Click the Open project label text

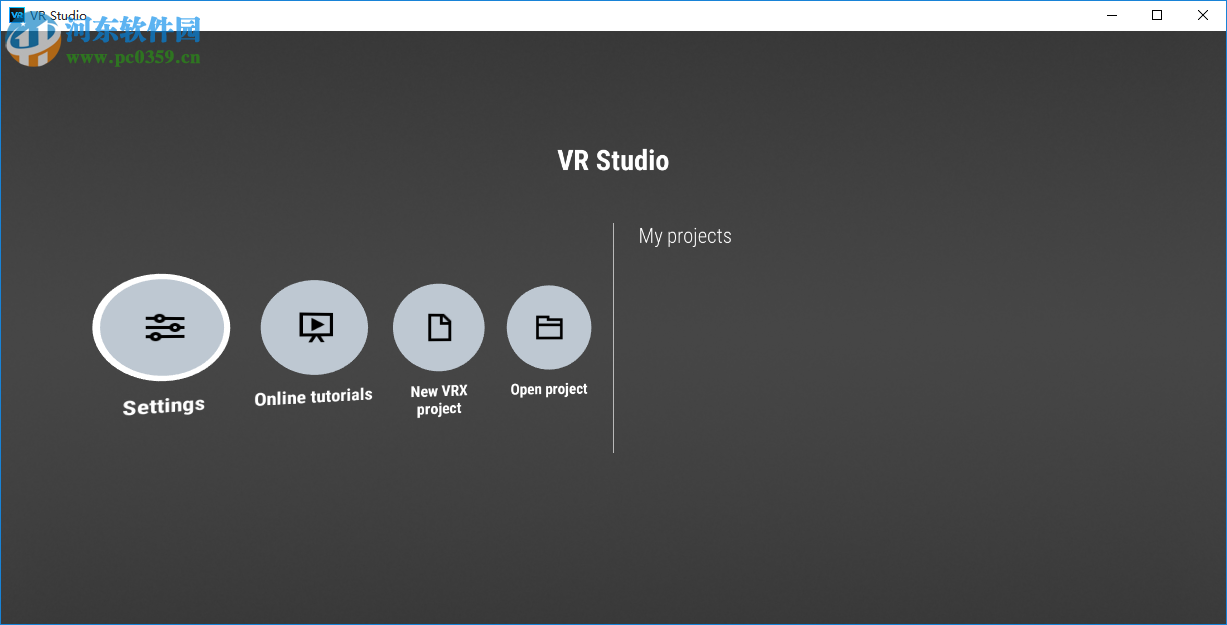point(549,389)
